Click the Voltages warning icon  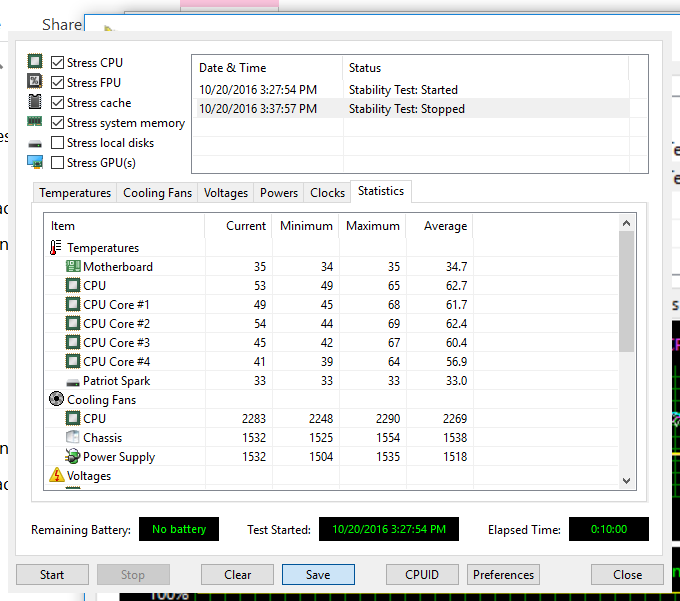(57, 475)
